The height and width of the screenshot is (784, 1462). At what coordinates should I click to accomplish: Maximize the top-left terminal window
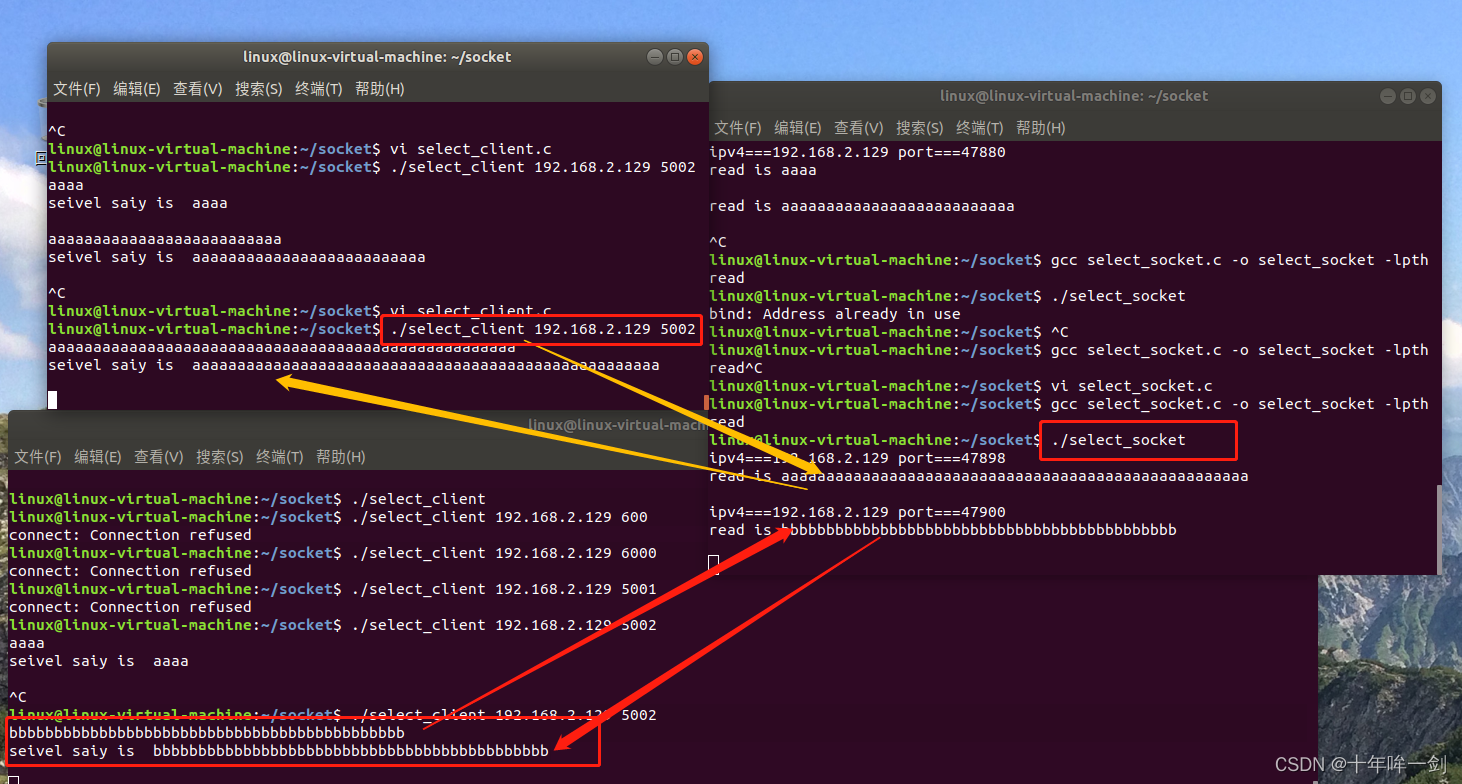pos(675,57)
